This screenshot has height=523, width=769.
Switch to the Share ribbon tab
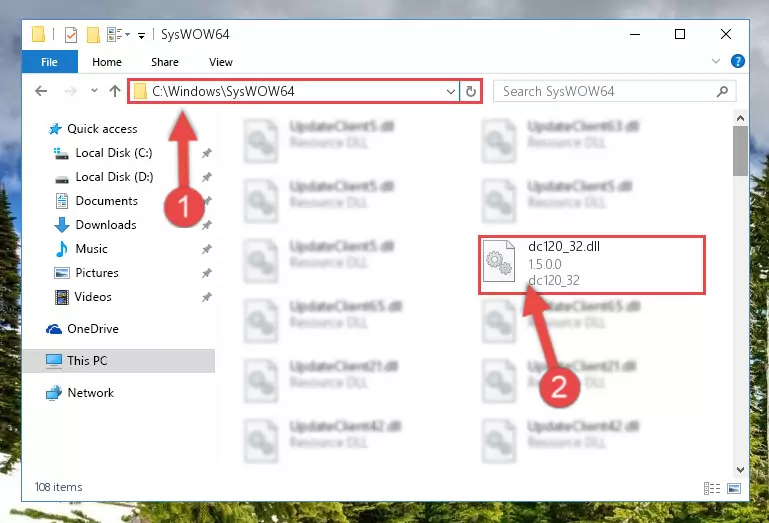click(165, 62)
